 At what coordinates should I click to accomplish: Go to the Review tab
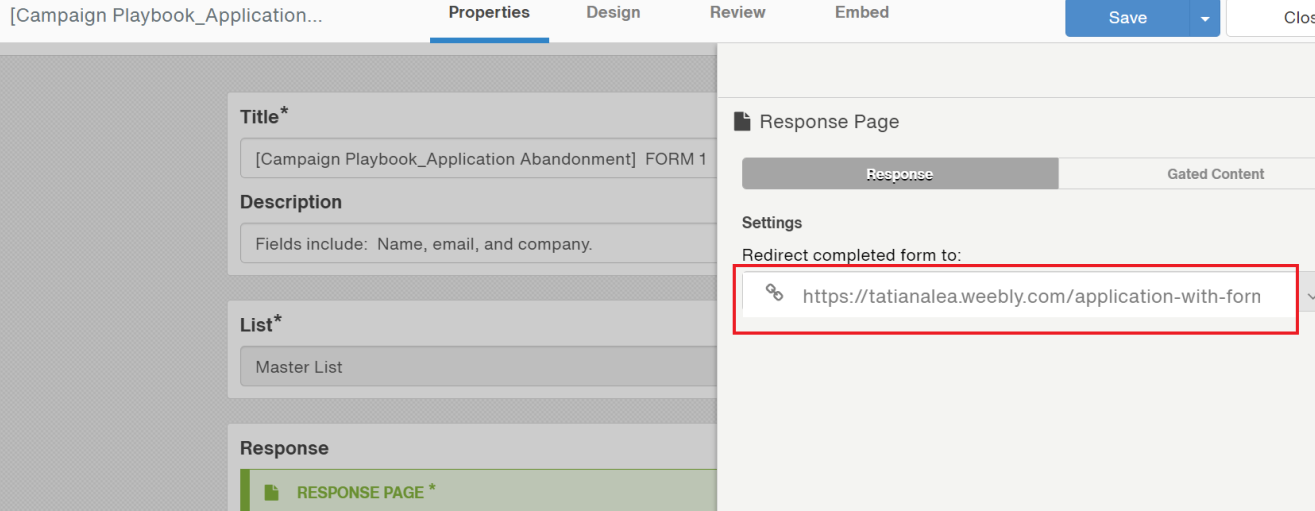[x=737, y=13]
